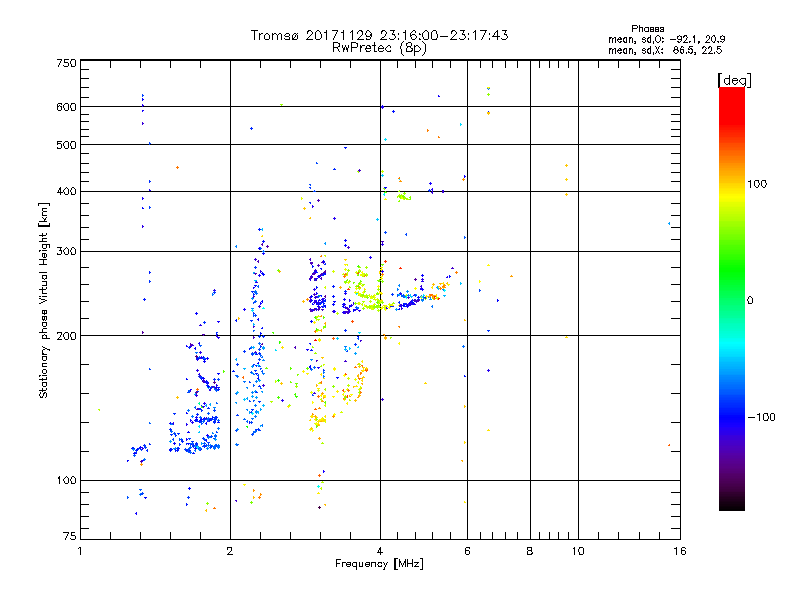The image size is (800, 600).
Task: Click the x-axis tick label '8'
Action: click(x=530, y=551)
